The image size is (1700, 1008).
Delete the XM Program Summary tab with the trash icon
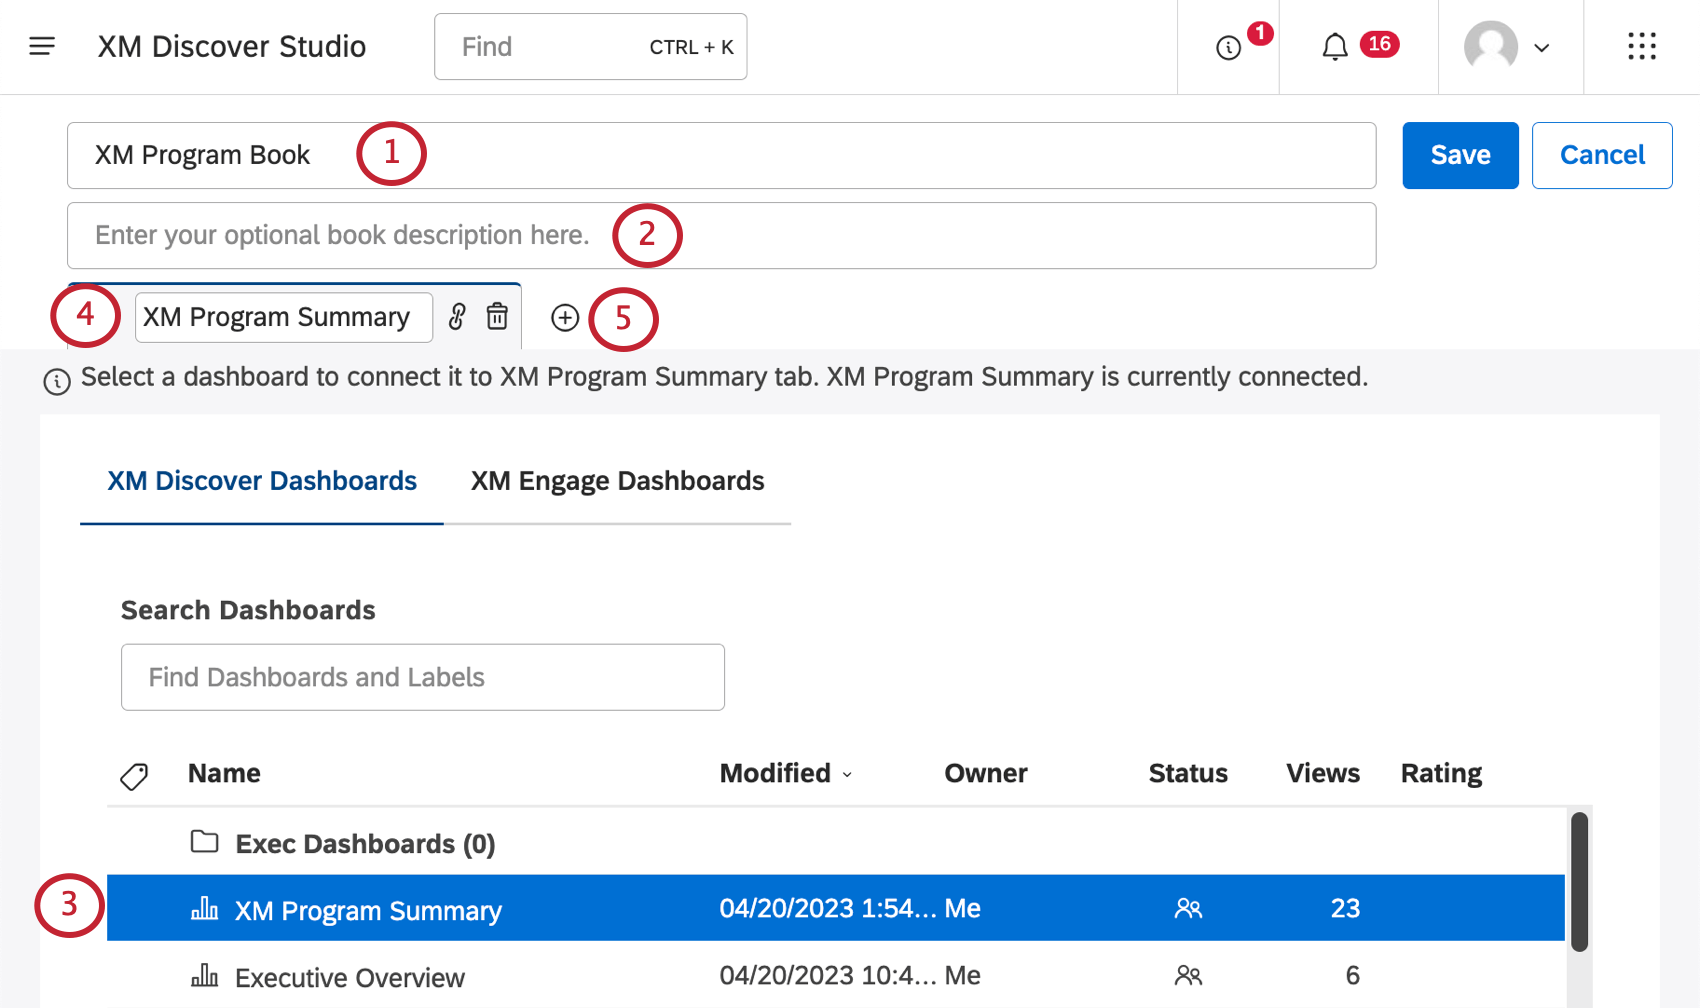coord(497,317)
